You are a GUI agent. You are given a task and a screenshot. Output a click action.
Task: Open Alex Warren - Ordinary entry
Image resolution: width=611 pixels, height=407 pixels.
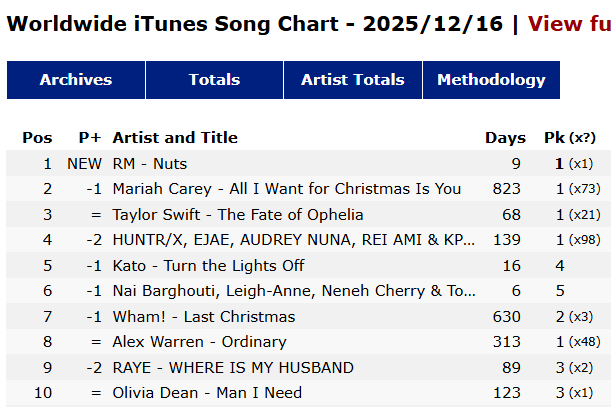197,341
